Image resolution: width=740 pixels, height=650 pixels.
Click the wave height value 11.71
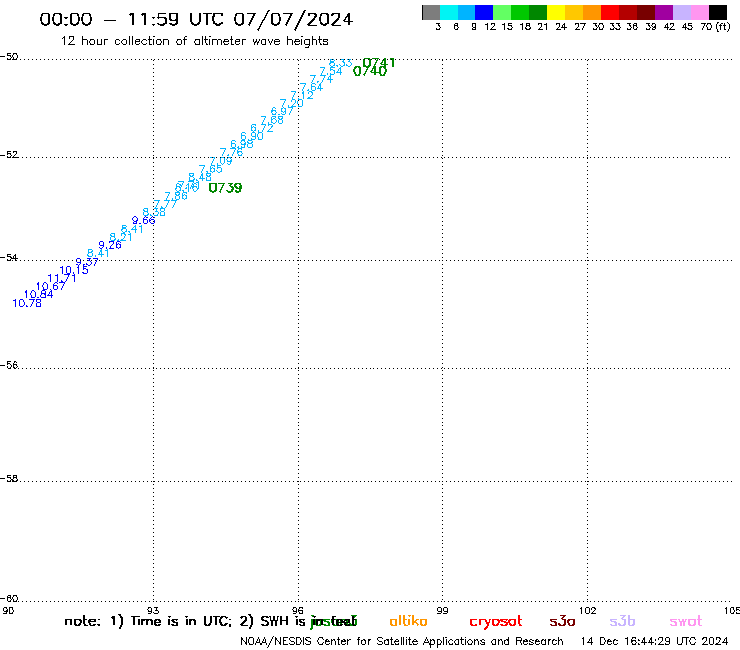point(62,278)
